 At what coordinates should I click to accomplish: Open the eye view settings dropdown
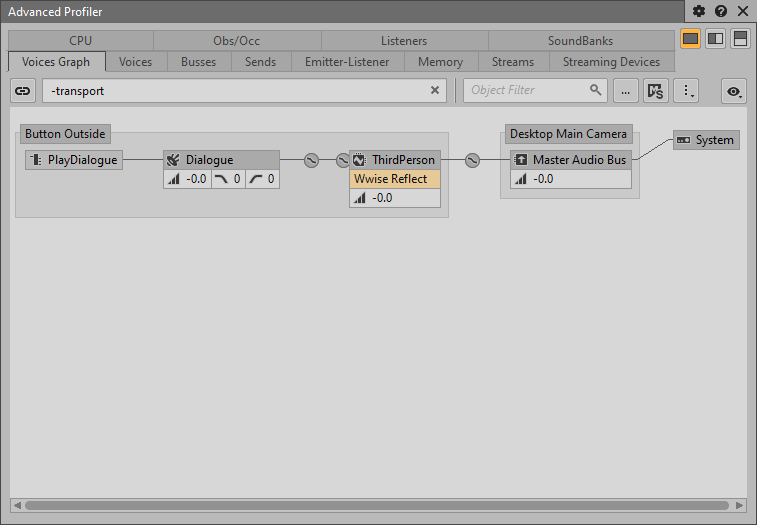point(734,91)
